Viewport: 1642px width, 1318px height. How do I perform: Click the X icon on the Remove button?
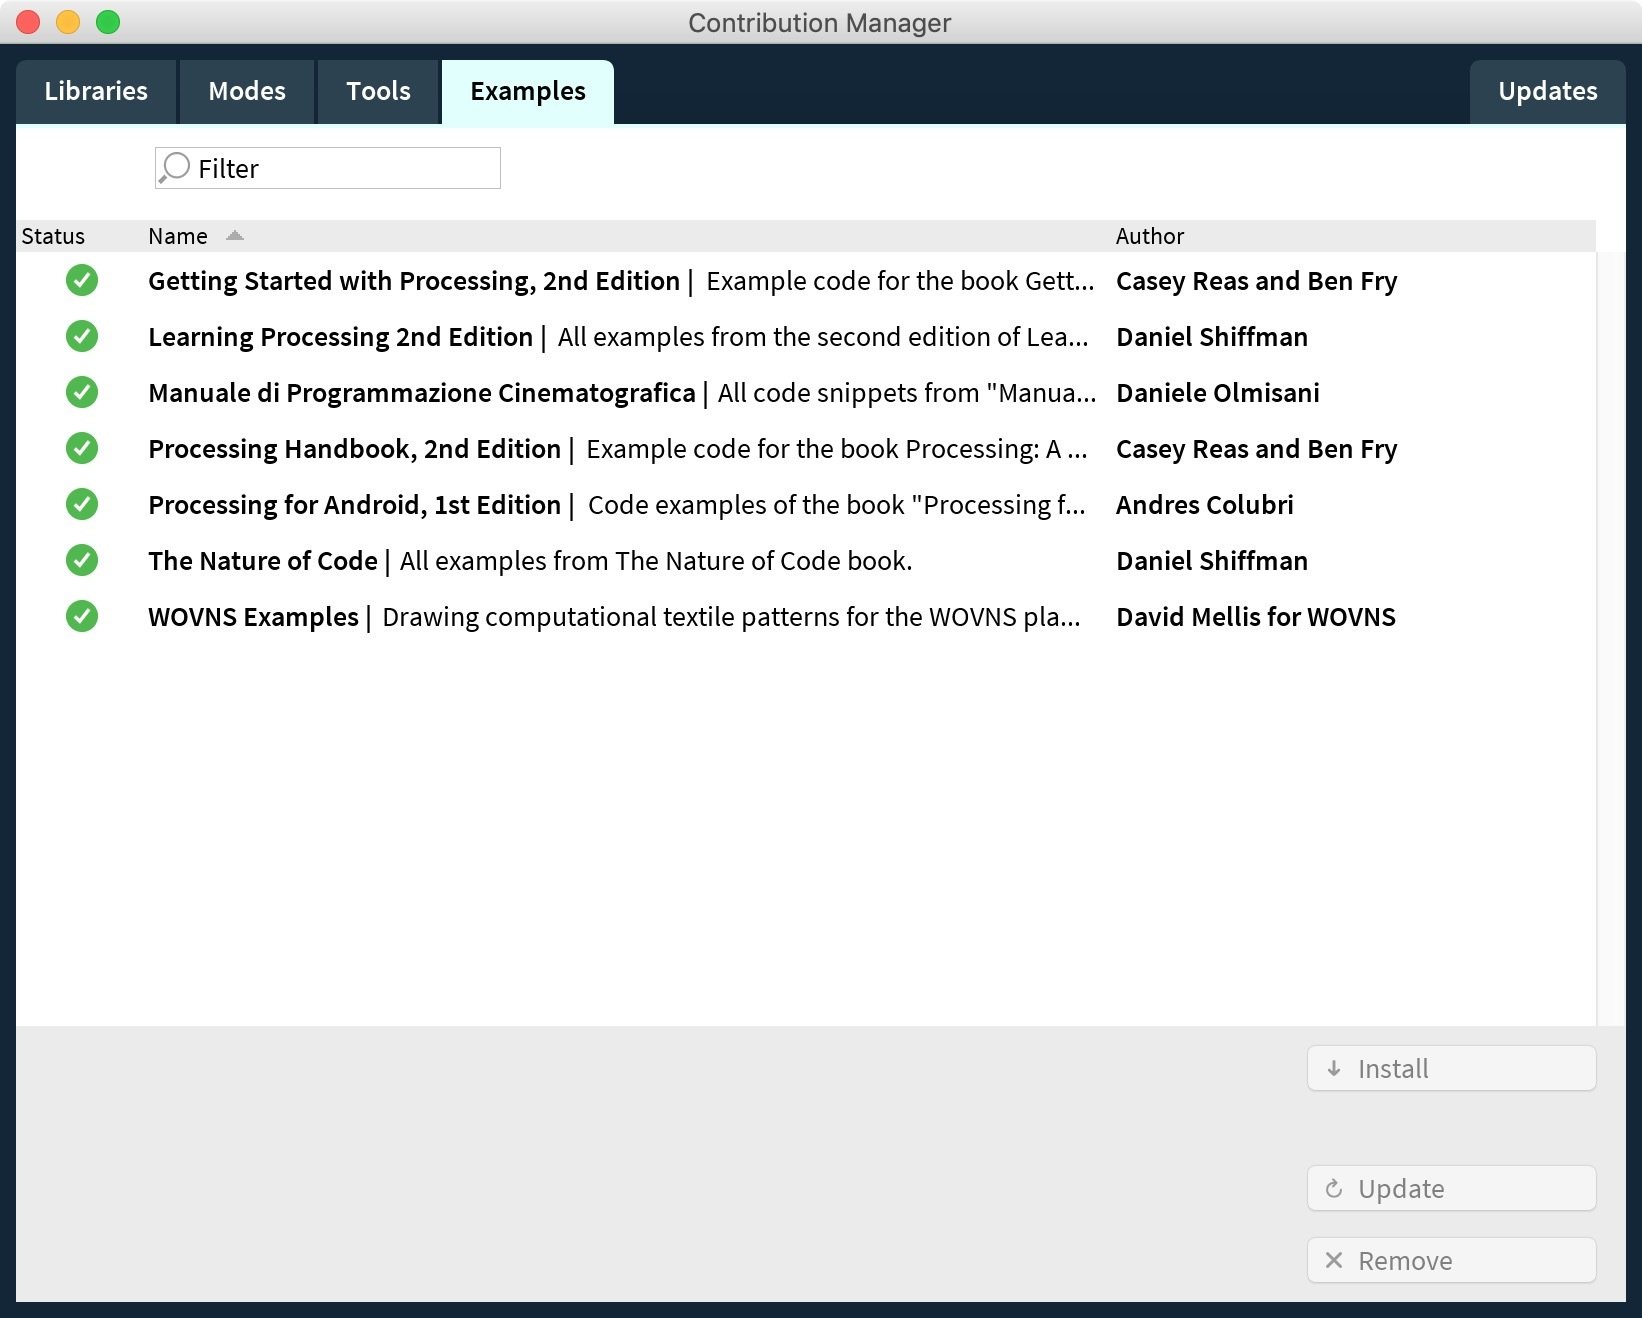coord(1334,1261)
